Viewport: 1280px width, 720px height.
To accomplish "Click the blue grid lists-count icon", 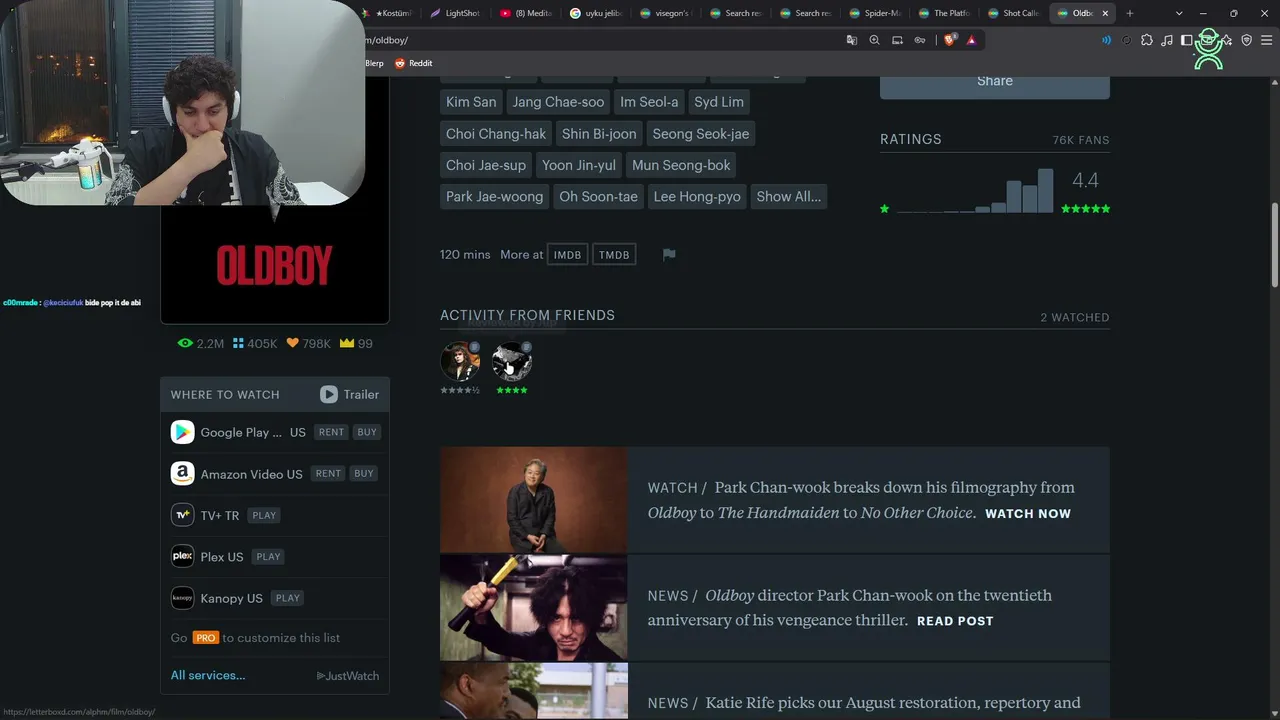I will point(238,343).
